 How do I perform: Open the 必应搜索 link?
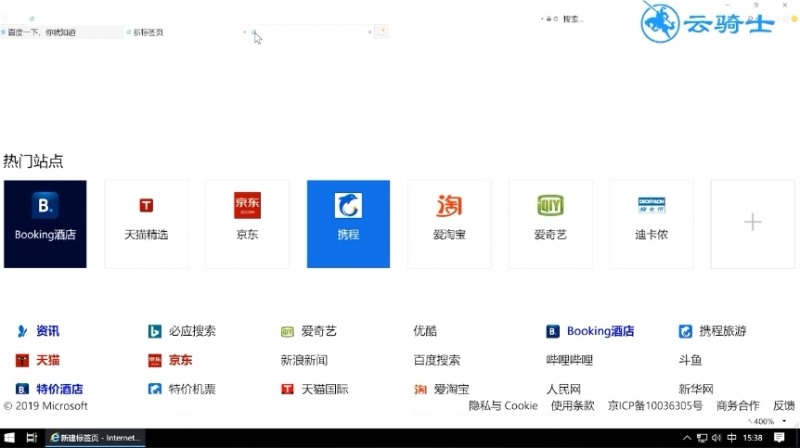tap(192, 331)
